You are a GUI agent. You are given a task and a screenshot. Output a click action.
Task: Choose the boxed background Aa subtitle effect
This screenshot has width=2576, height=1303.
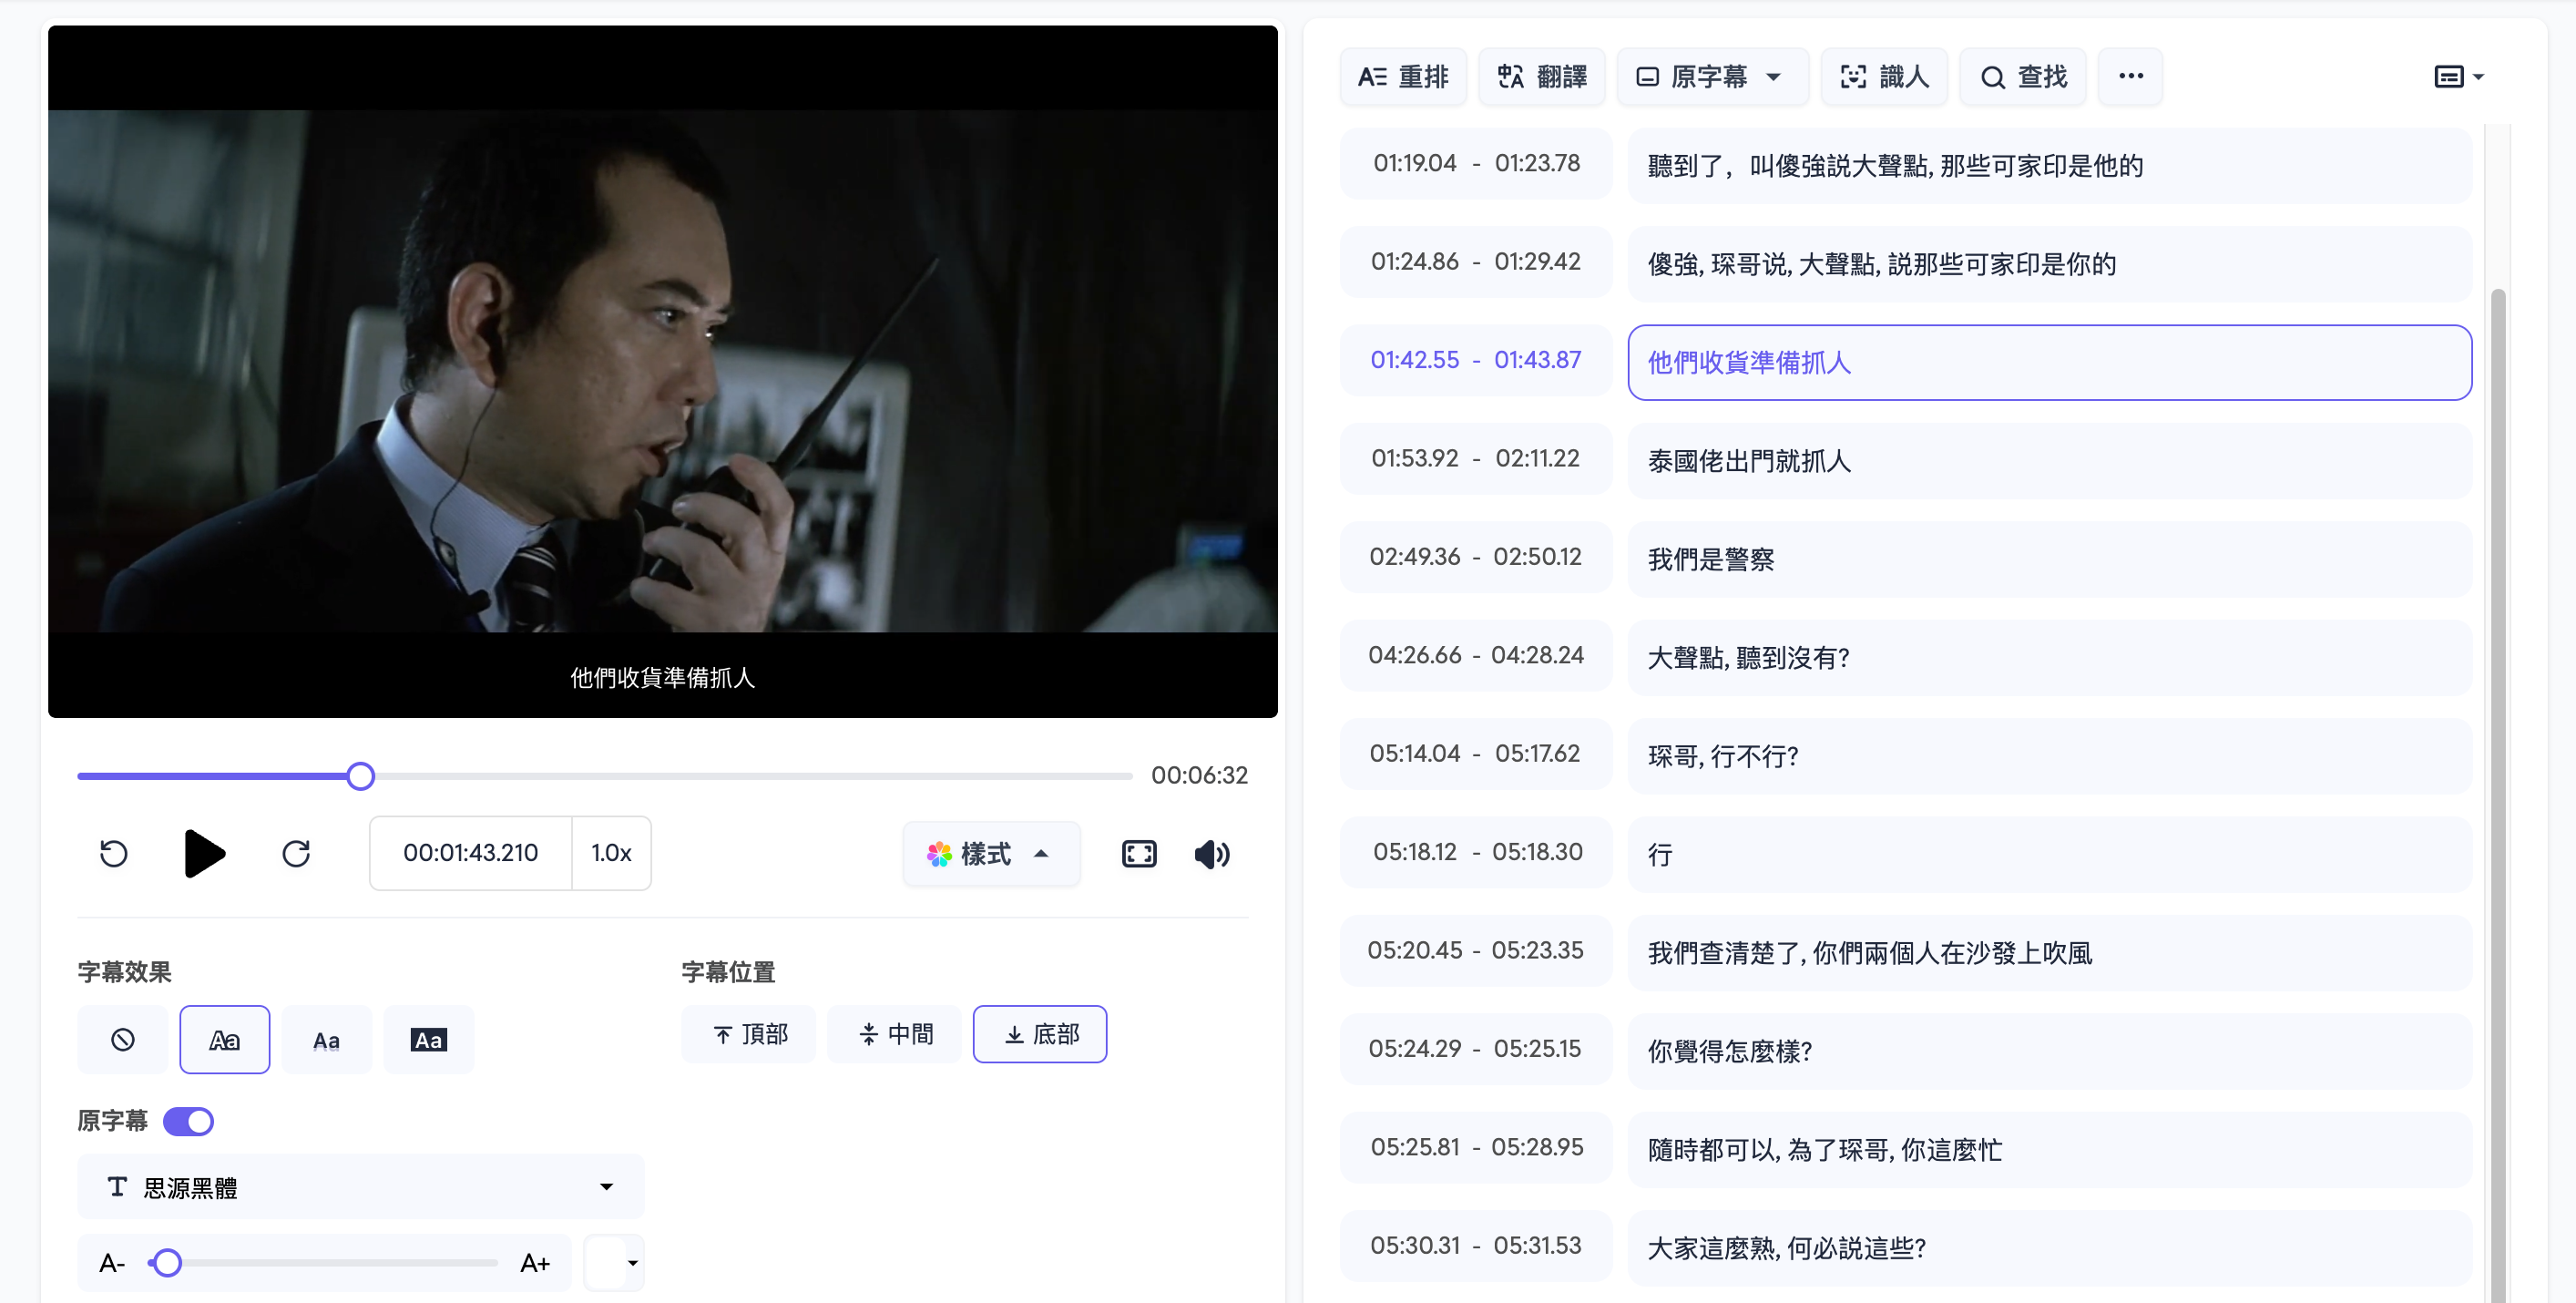click(428, 1039)
